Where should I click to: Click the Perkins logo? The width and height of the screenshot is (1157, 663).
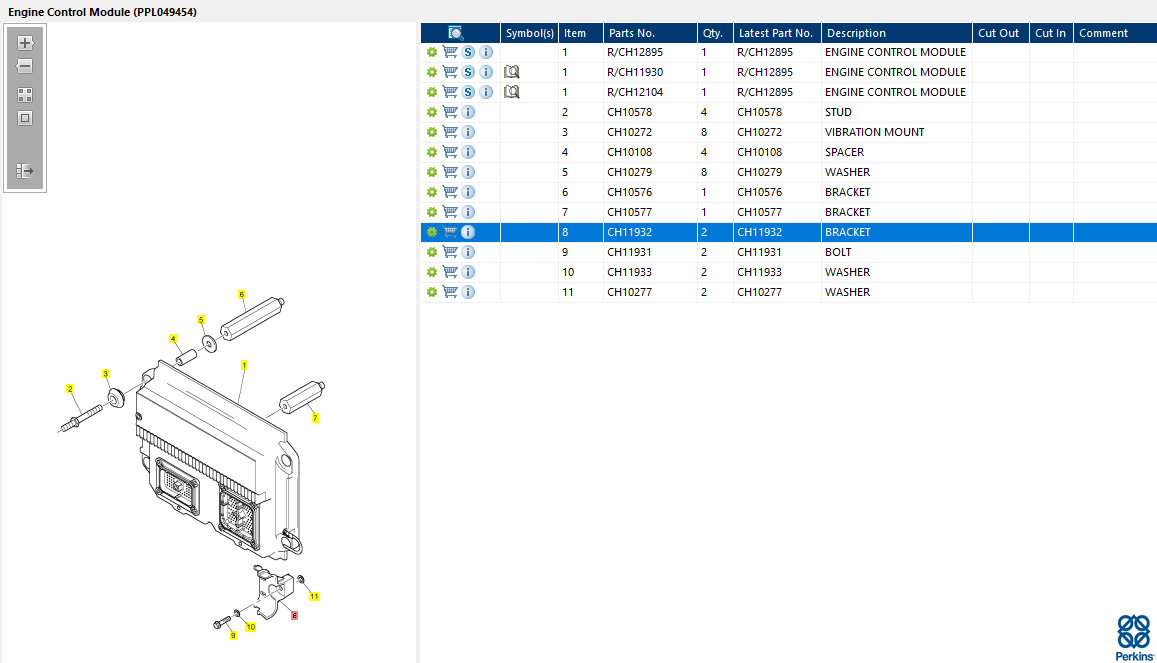1134,638
